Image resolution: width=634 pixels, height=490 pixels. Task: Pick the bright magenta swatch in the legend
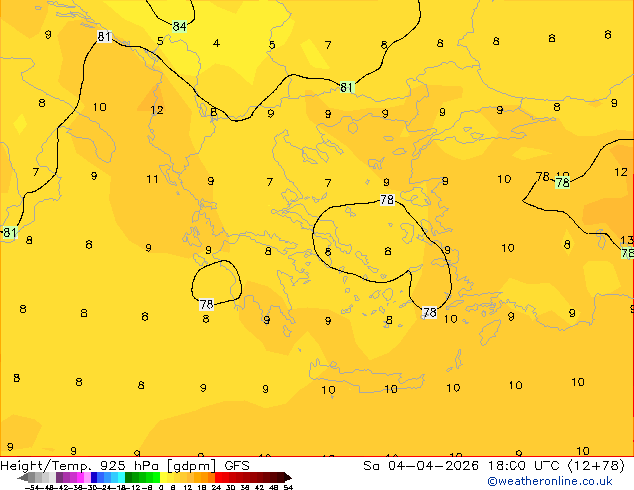tap(80, 477)
